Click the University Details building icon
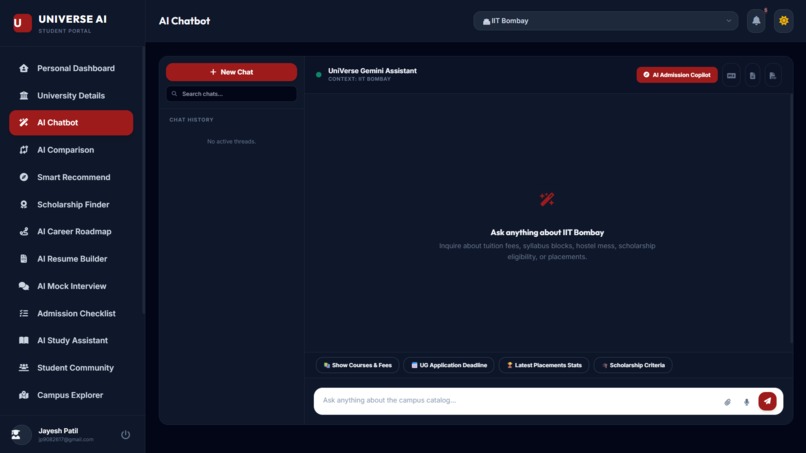Image resolution: width=806 pixels, height=453 pixels. pyautogui.click(x=24, y=95)
